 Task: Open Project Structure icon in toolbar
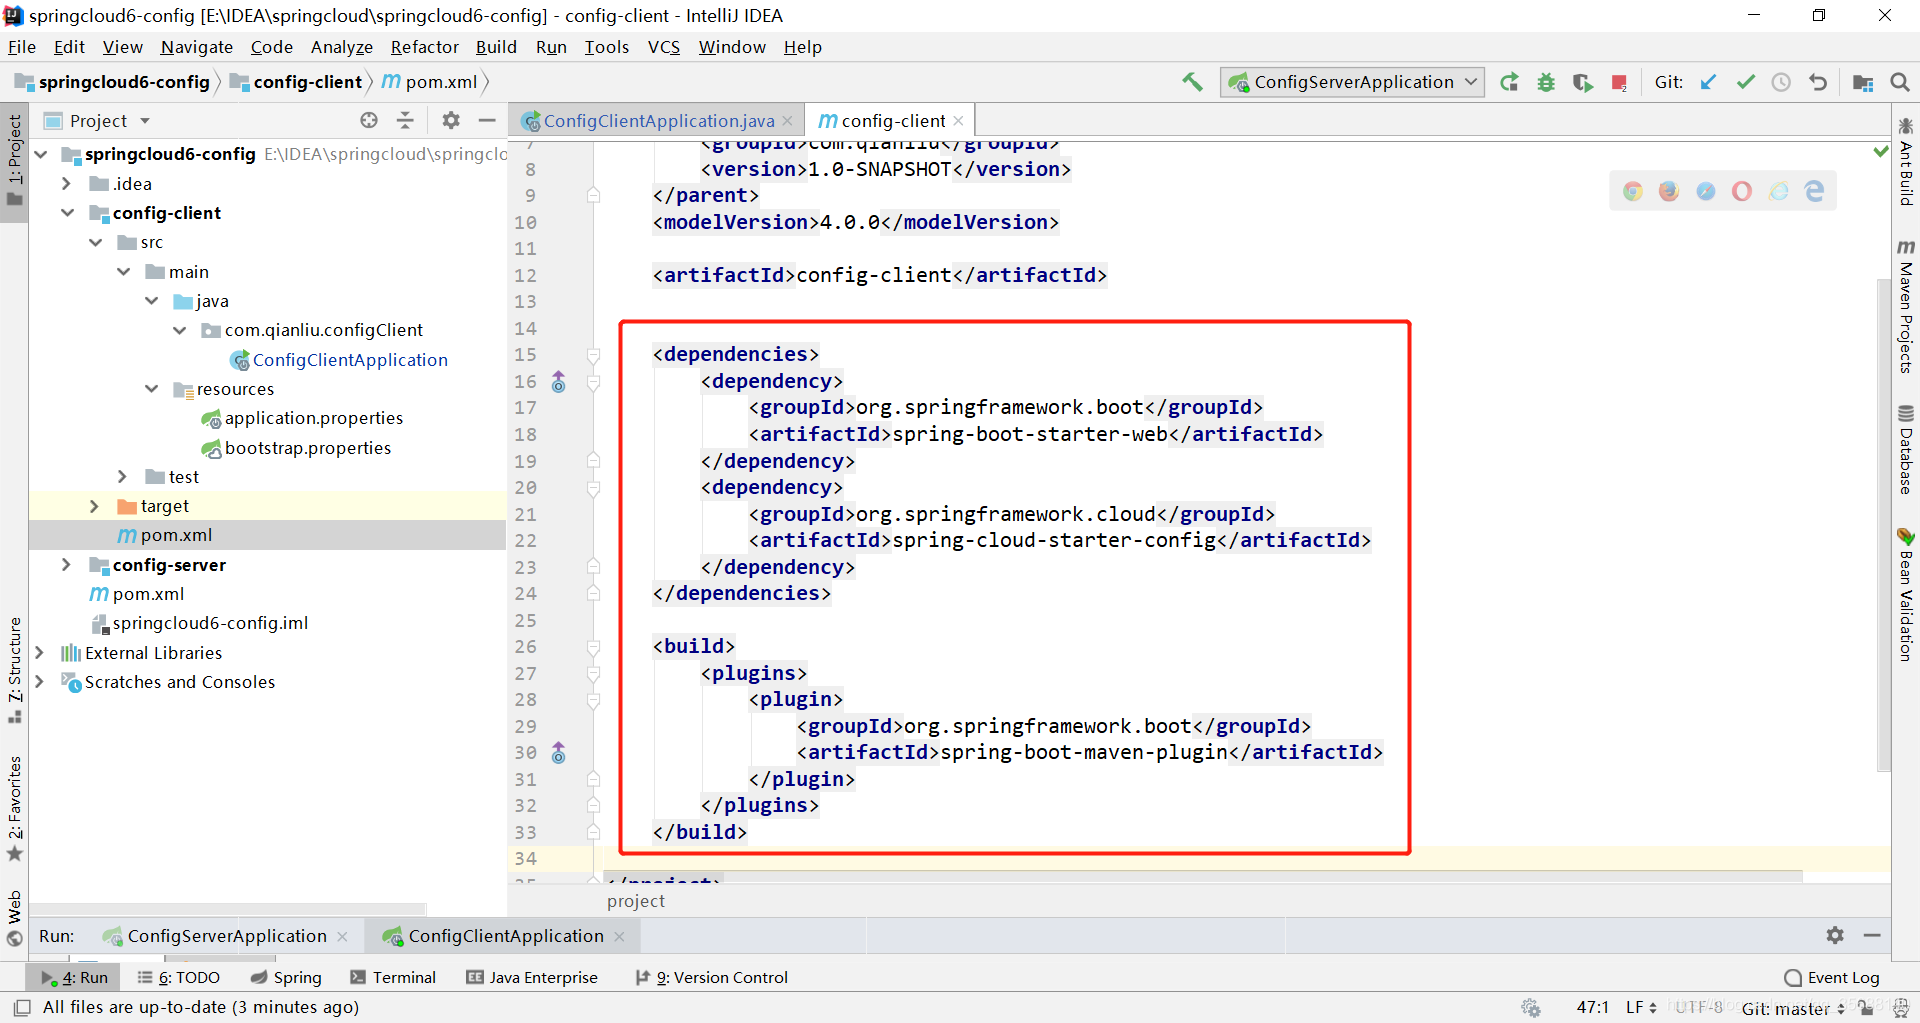(x=1862, y=82)
